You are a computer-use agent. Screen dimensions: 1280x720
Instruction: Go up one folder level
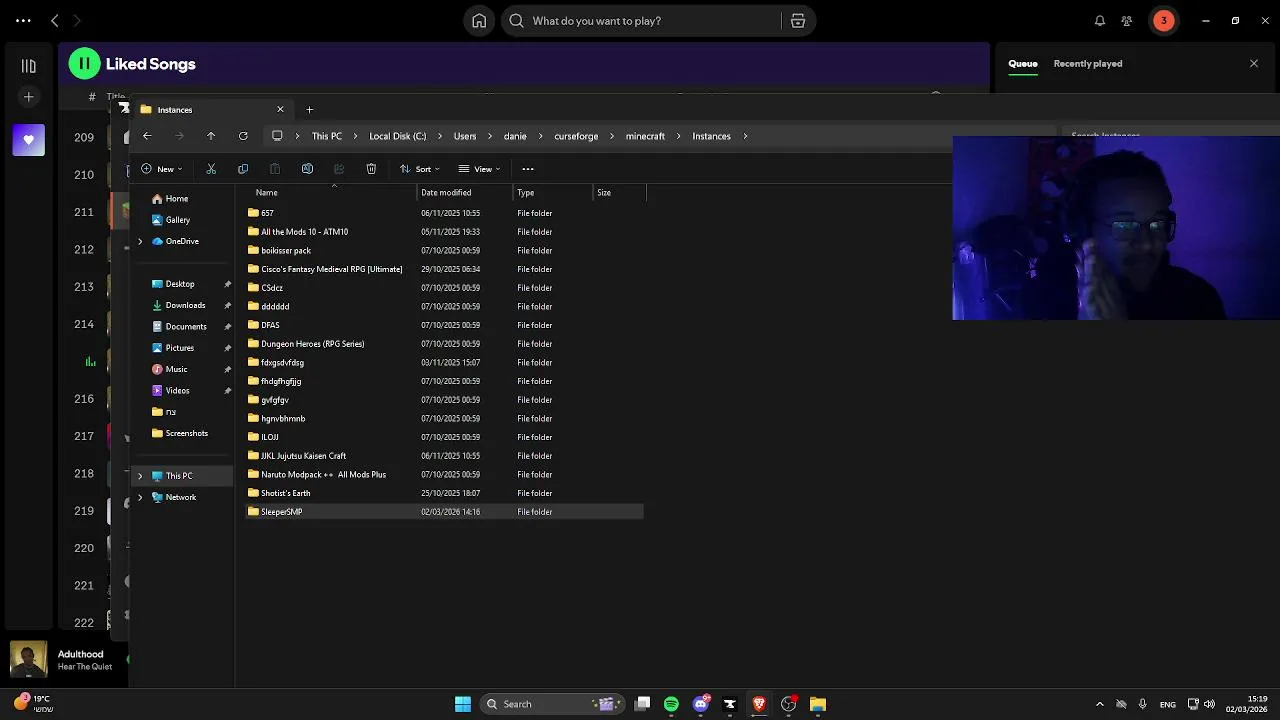[x=211, y=136]
